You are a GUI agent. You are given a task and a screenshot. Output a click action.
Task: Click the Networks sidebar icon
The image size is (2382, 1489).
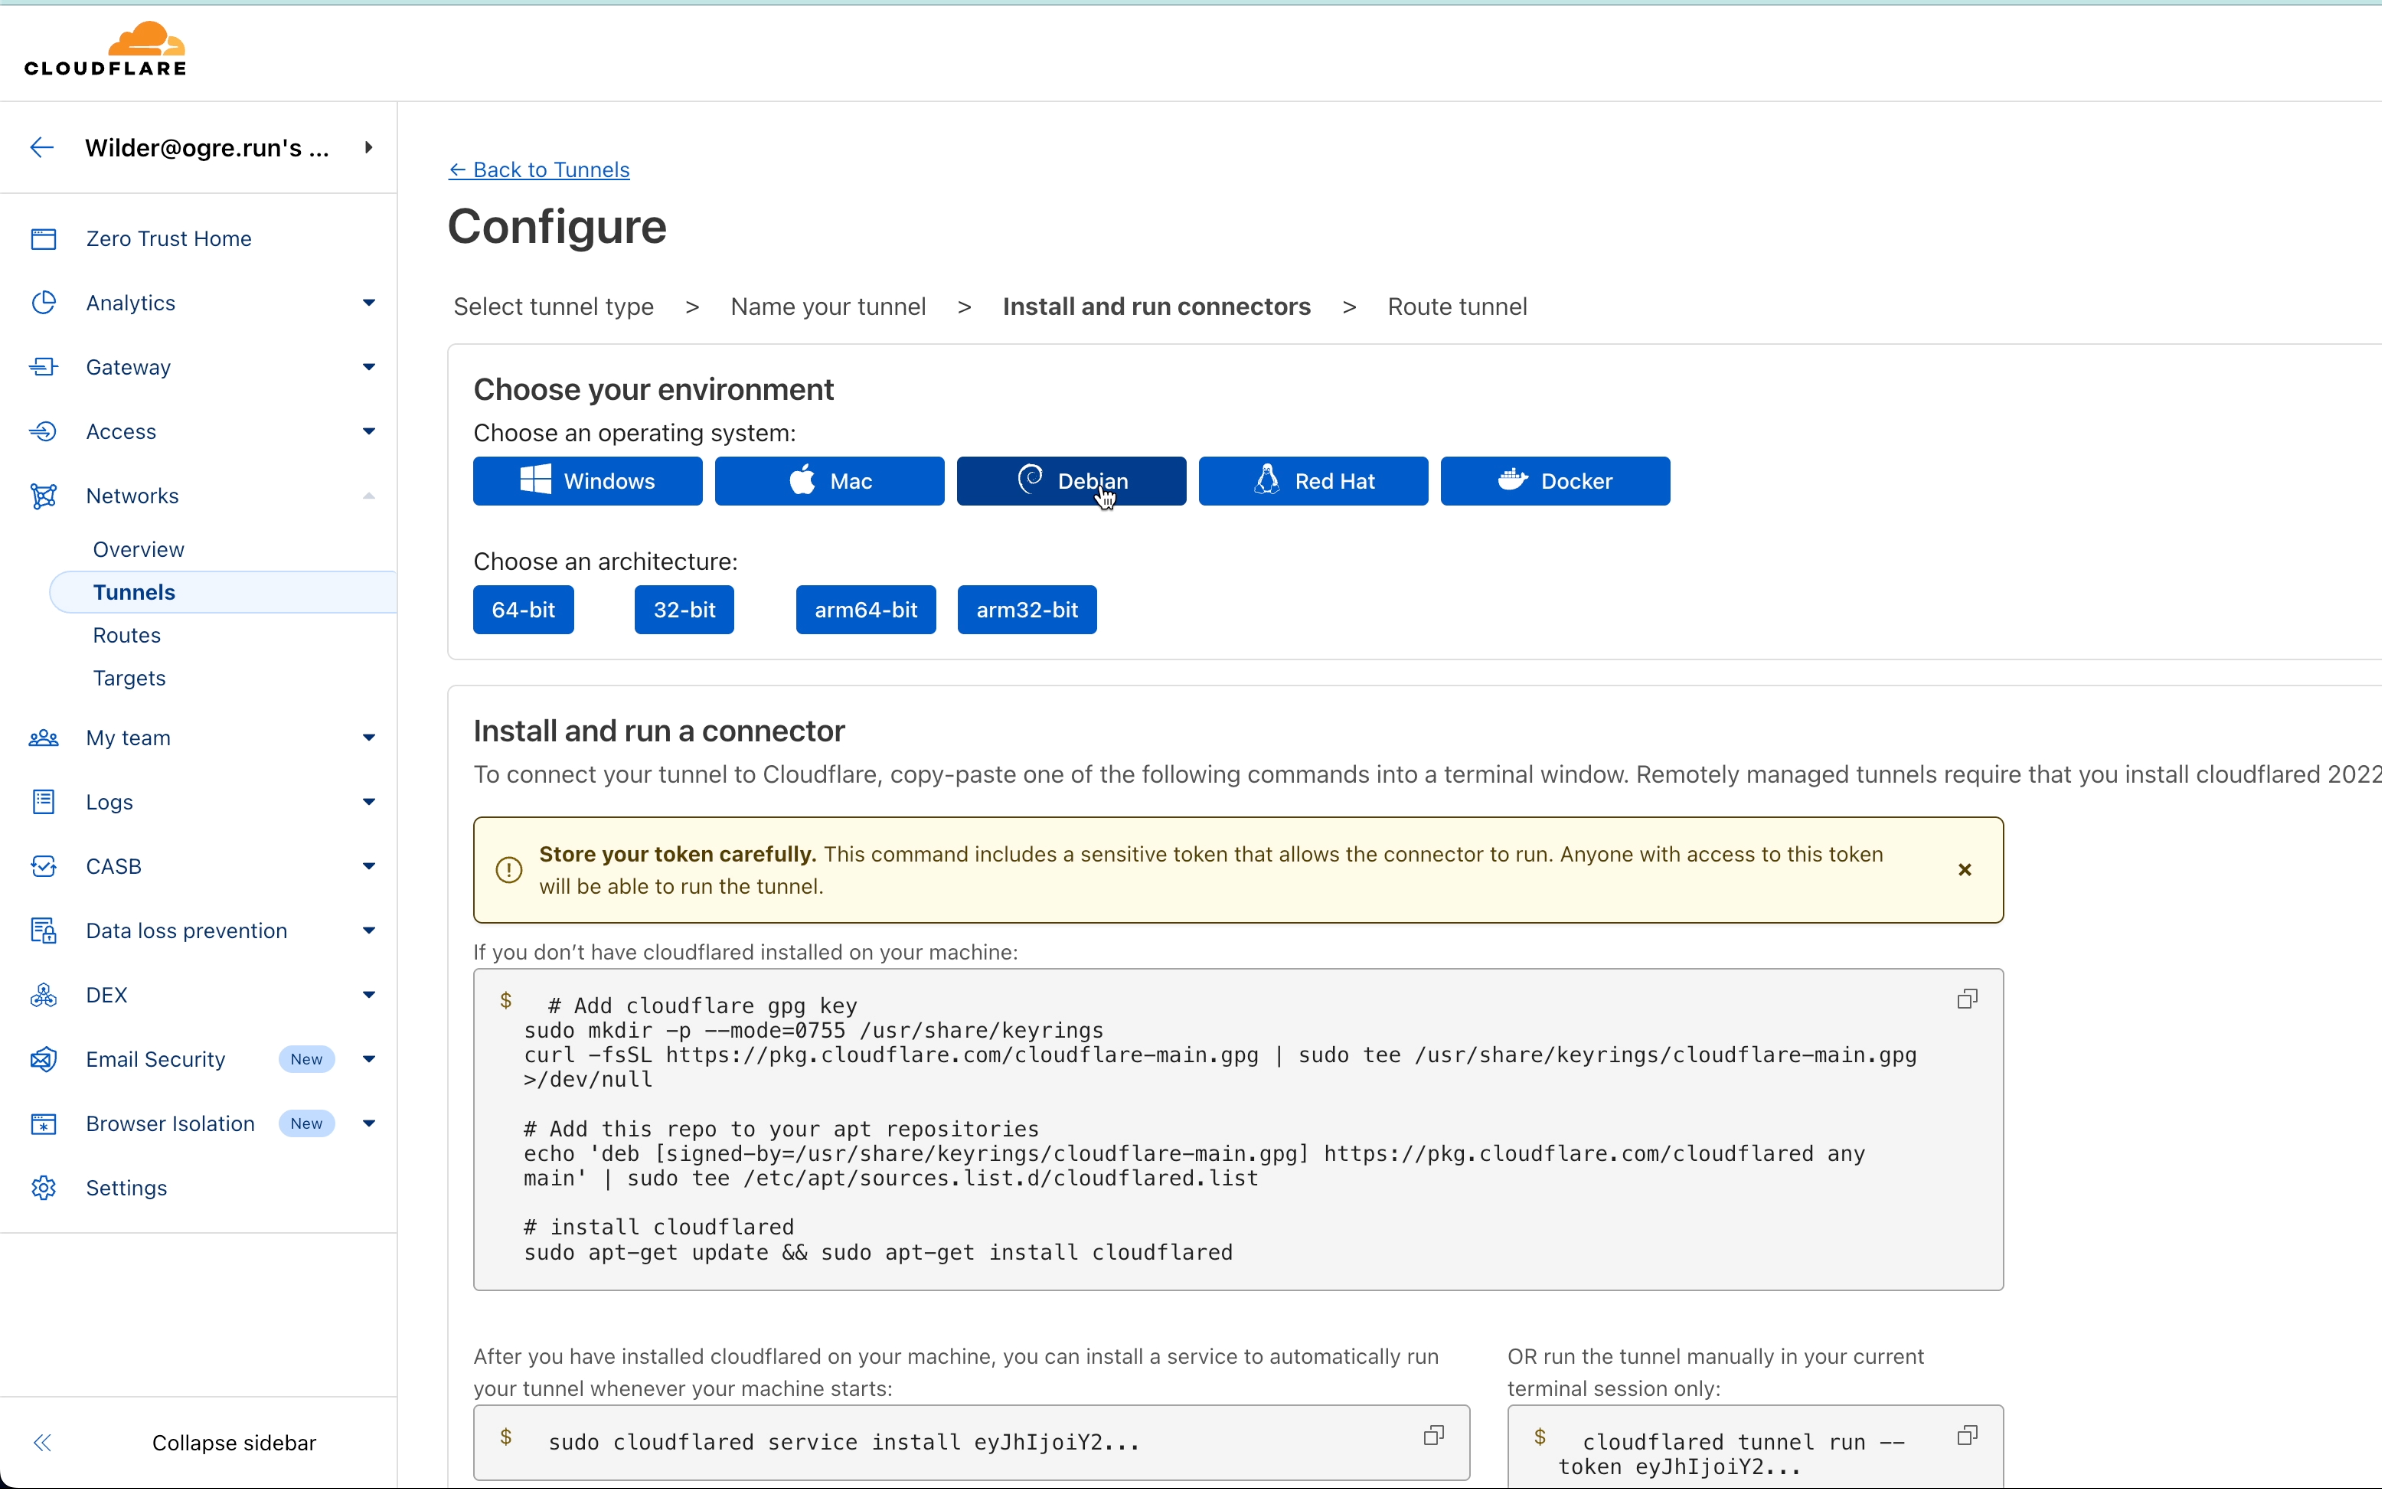[x=43, y=496]
